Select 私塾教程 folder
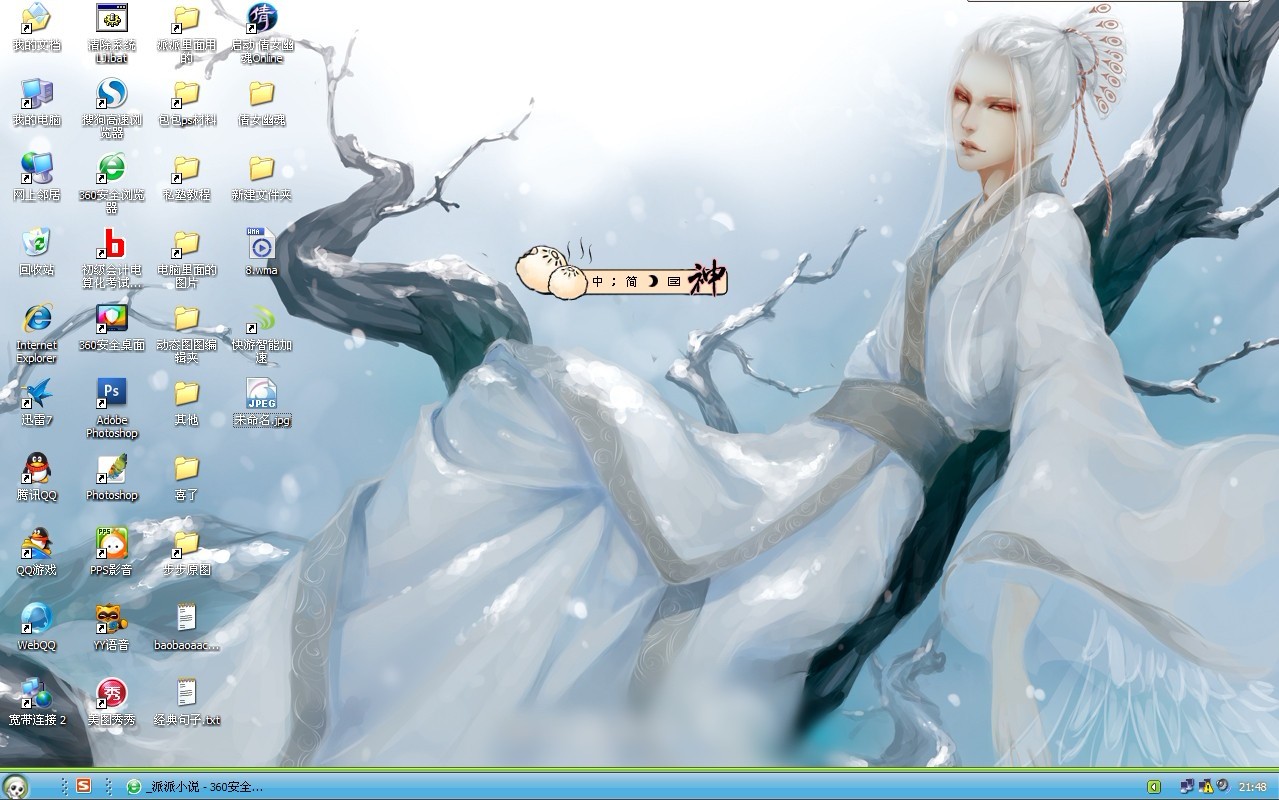This screenshot has height=800, width=1279. [187, 177]
